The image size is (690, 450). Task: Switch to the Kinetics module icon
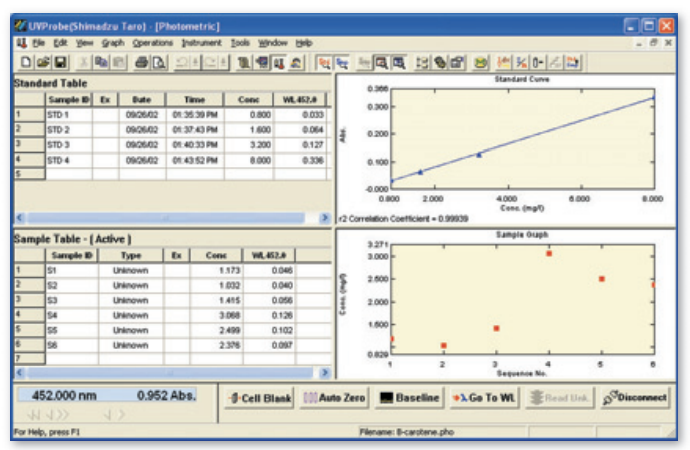tap(262, 62)
